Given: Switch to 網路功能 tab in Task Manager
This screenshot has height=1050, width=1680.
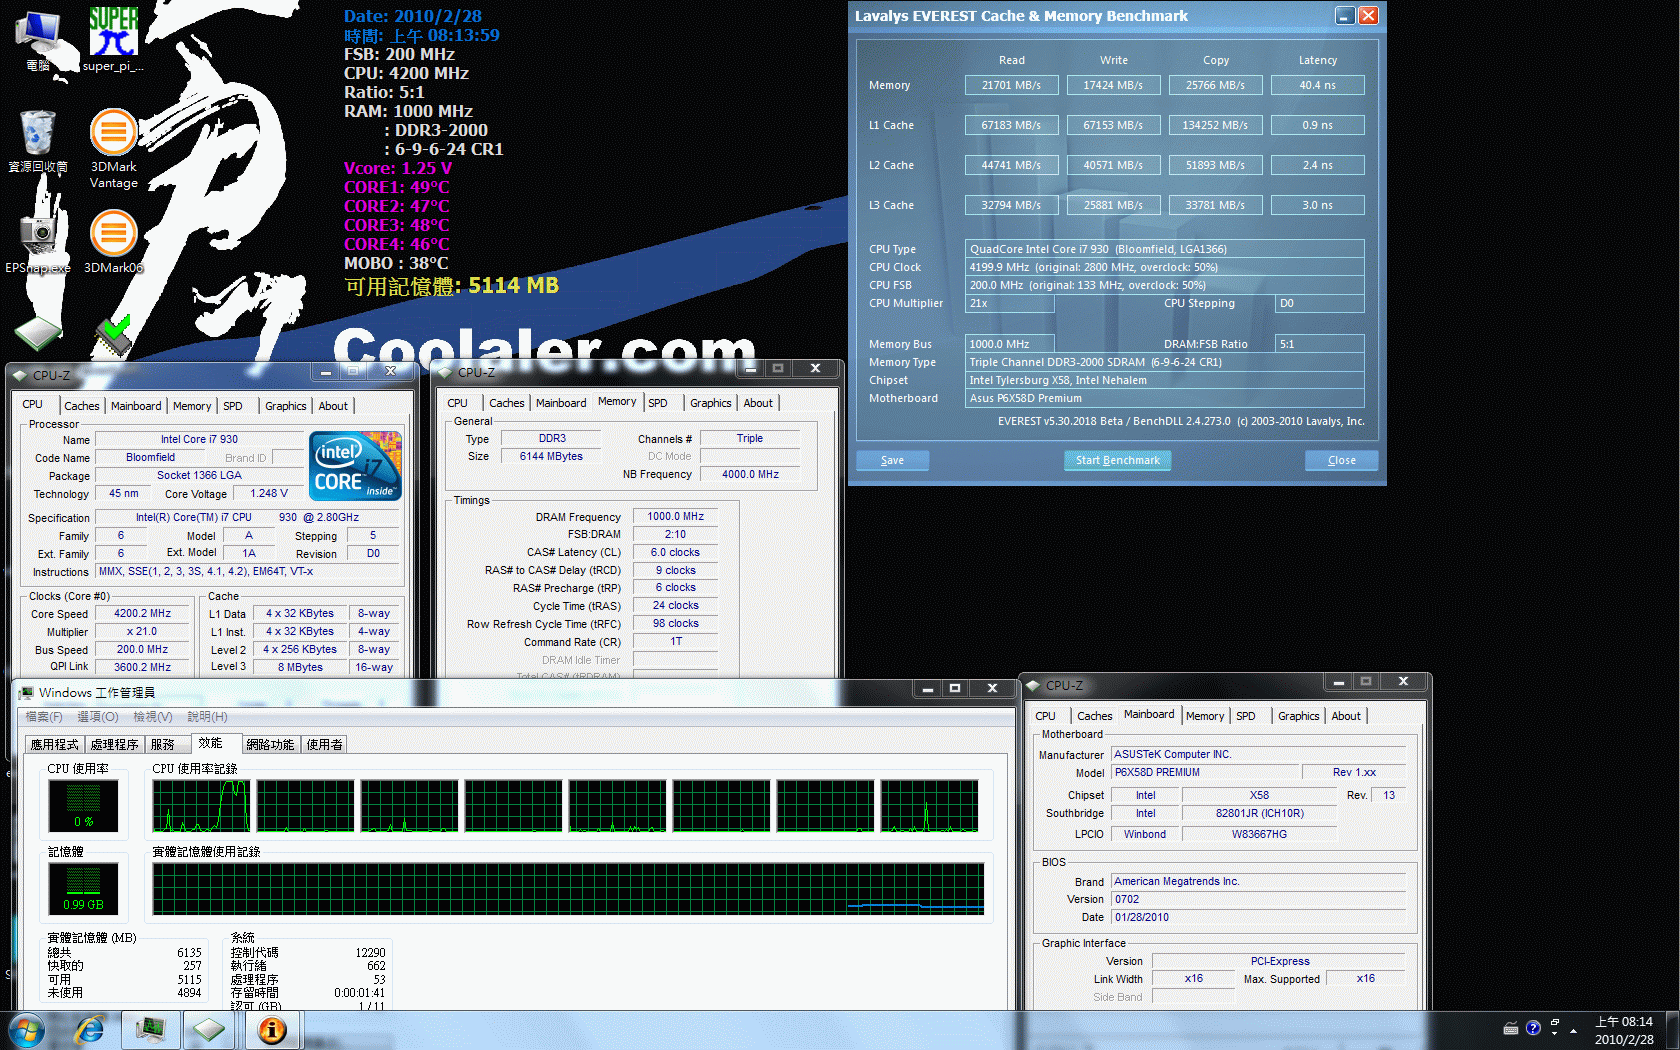Looking at the screenshot, I should [x=270, y=744].
